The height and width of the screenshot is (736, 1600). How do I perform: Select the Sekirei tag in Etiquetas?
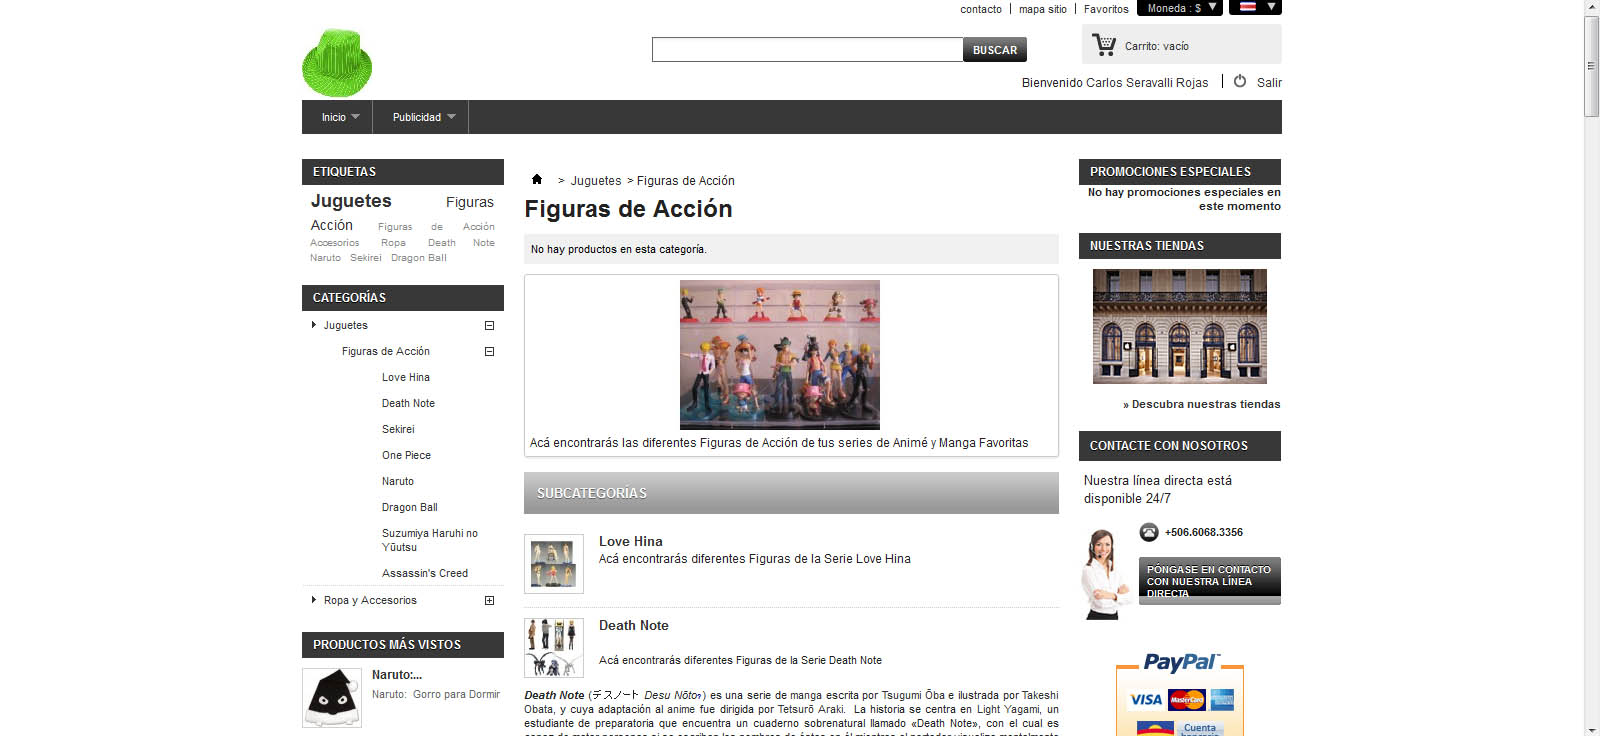pyautogui.click(x=366, y=258)
